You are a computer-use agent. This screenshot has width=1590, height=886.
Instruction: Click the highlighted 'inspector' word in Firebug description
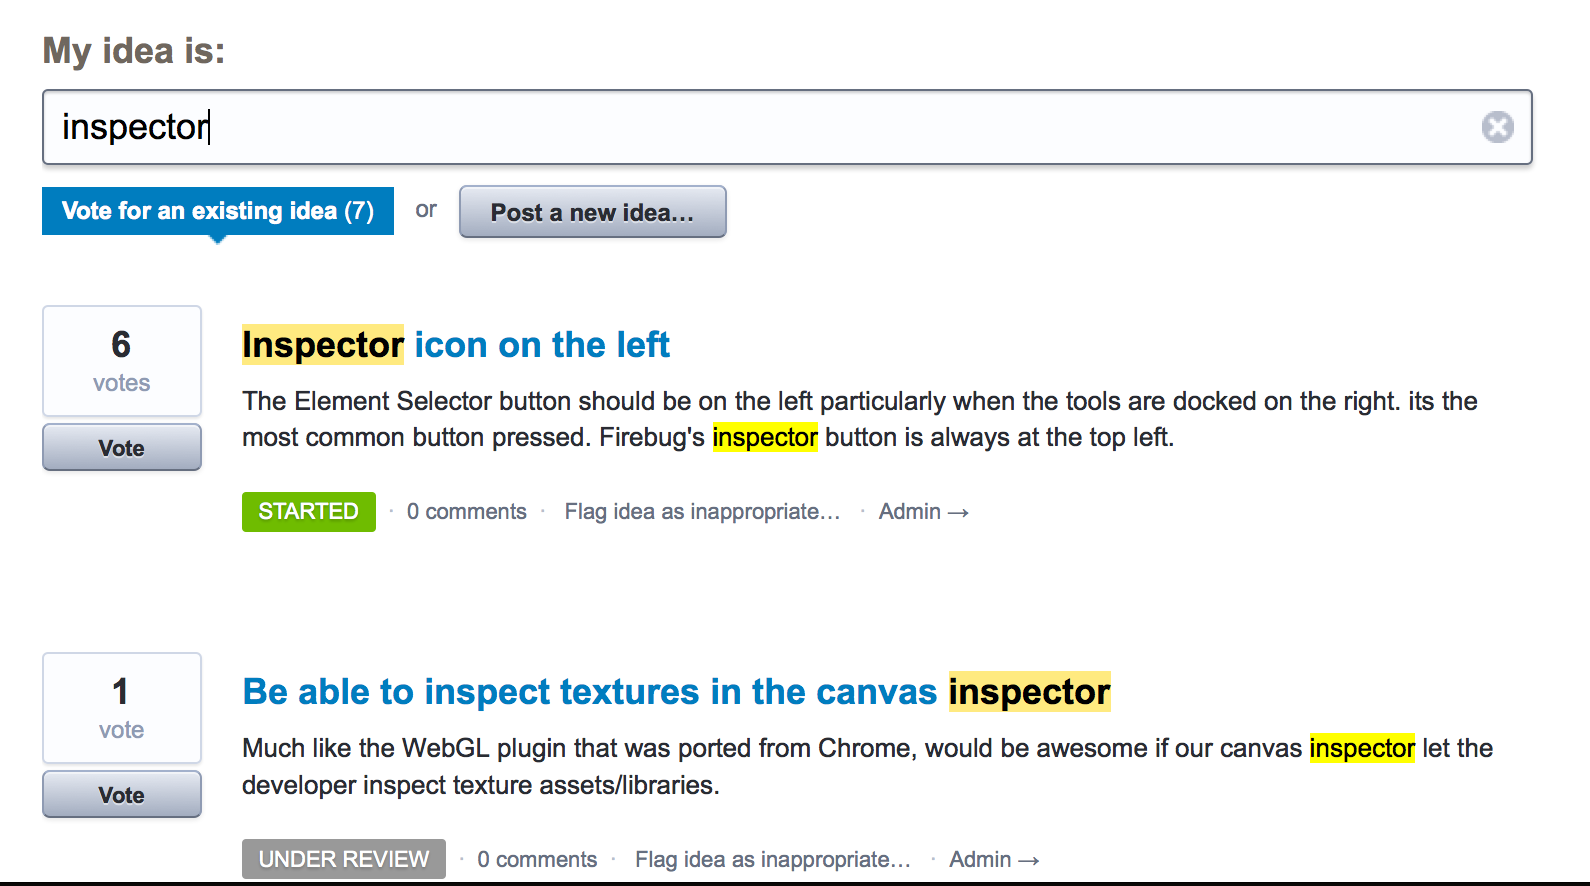tap(765, 437)
